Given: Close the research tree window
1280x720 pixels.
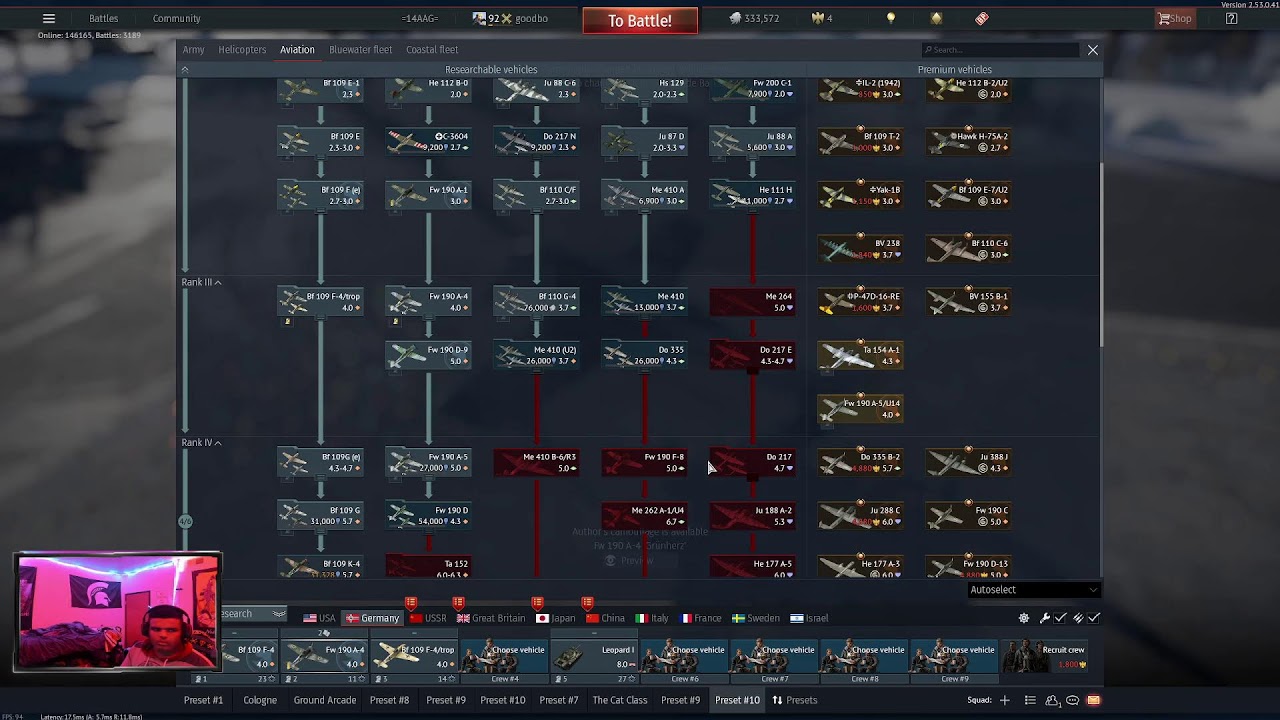Looking at the screenshot, I should (1092, 49).
